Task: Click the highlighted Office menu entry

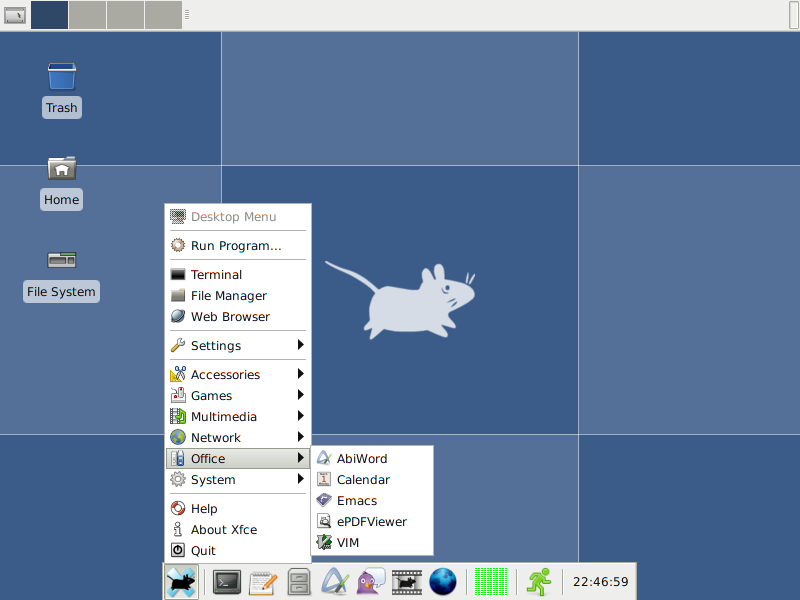Action: pos(238,458)
